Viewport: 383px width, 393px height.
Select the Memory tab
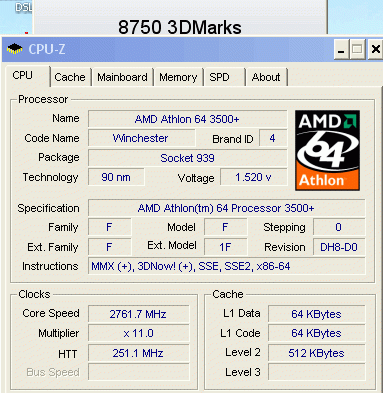178,77
